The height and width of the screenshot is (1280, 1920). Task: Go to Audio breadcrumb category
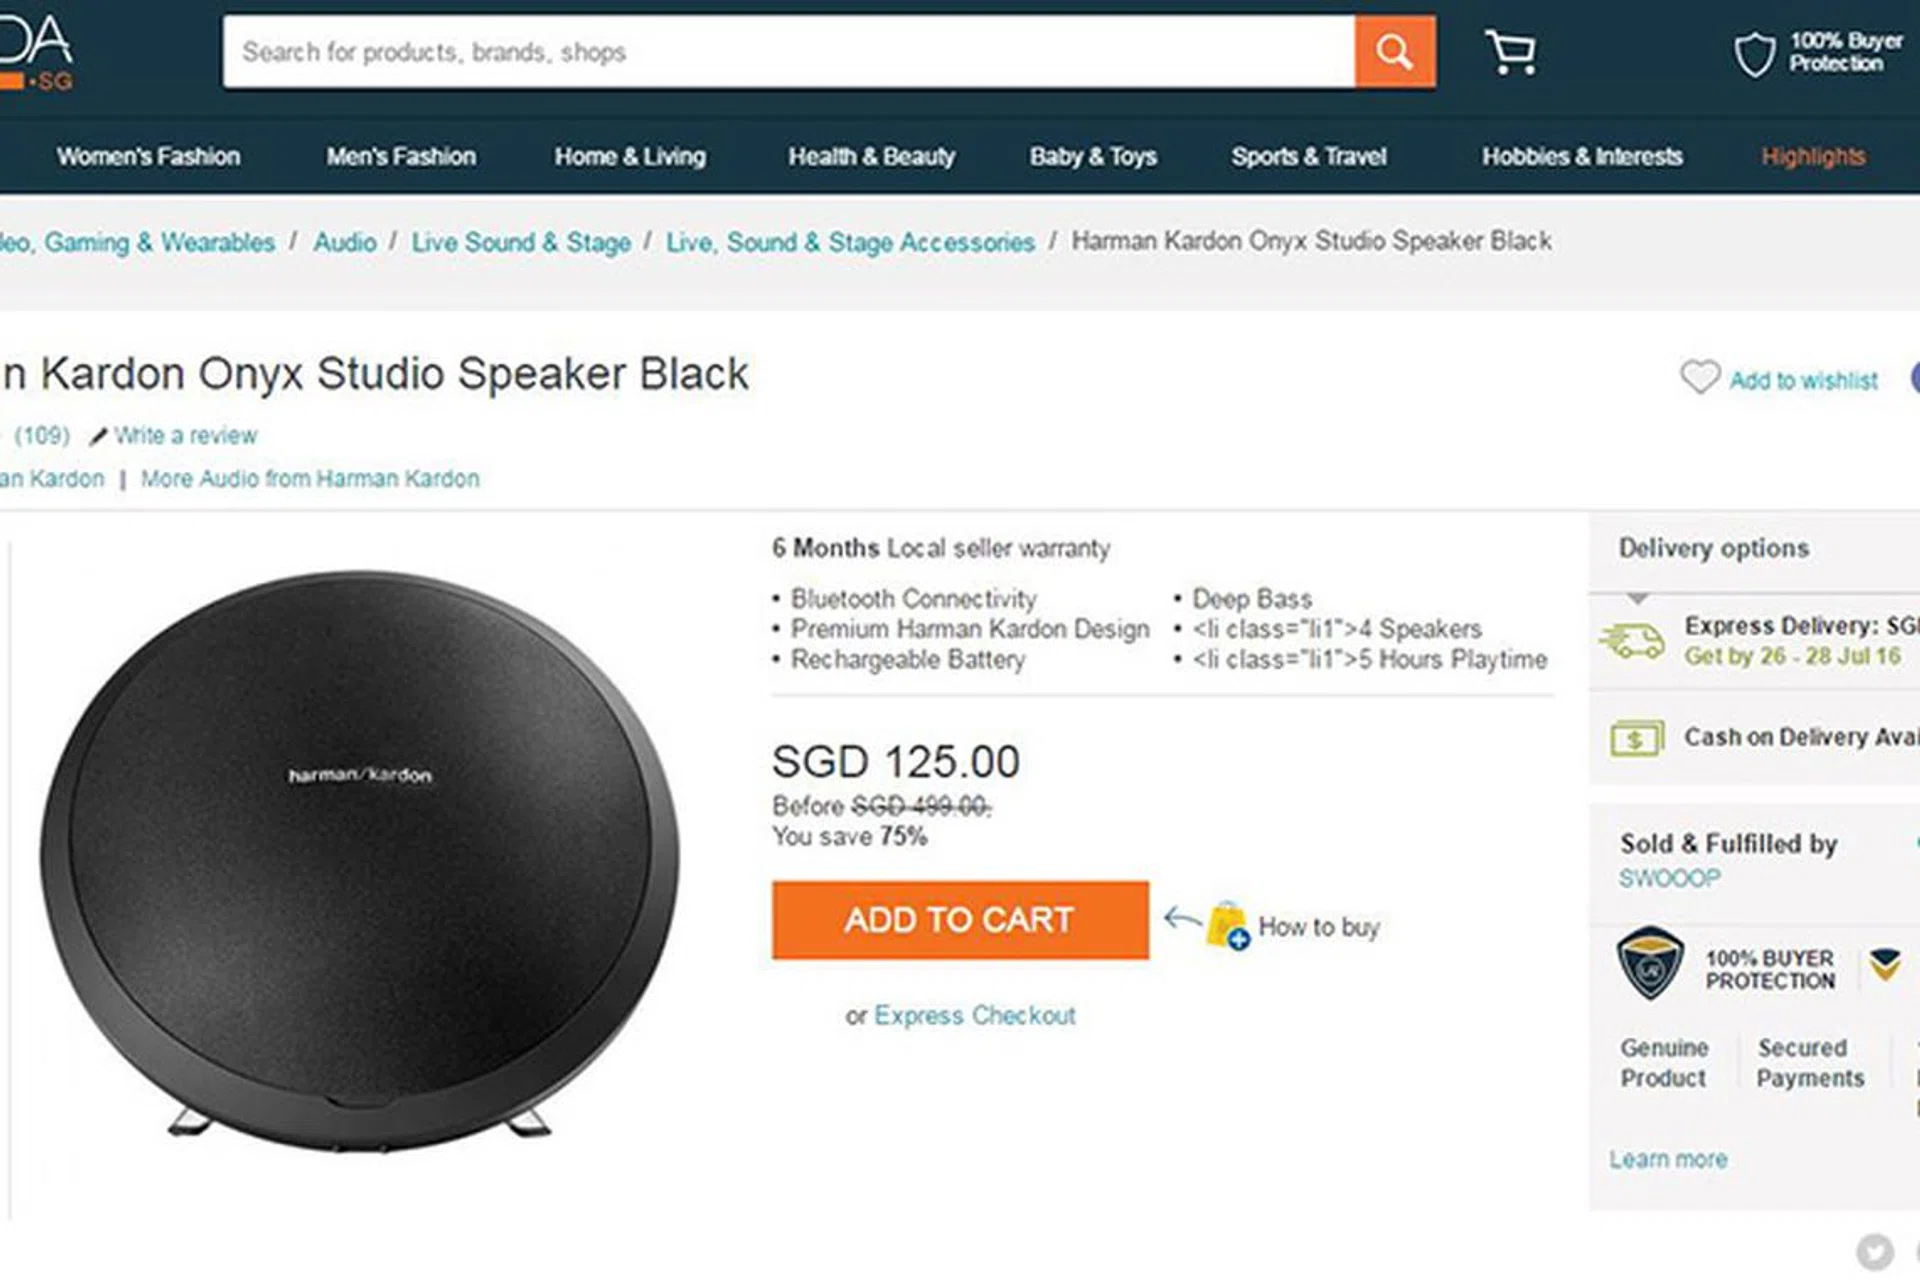pos(345,243)
